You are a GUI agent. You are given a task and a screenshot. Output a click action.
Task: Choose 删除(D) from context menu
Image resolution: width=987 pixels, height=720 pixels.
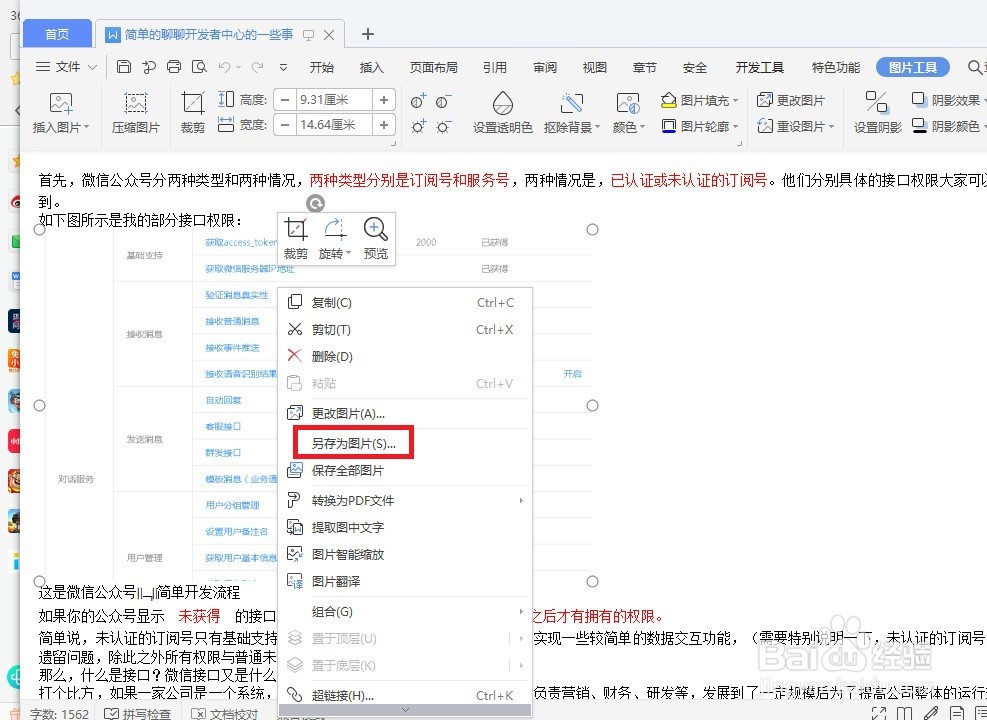[405, 356]
